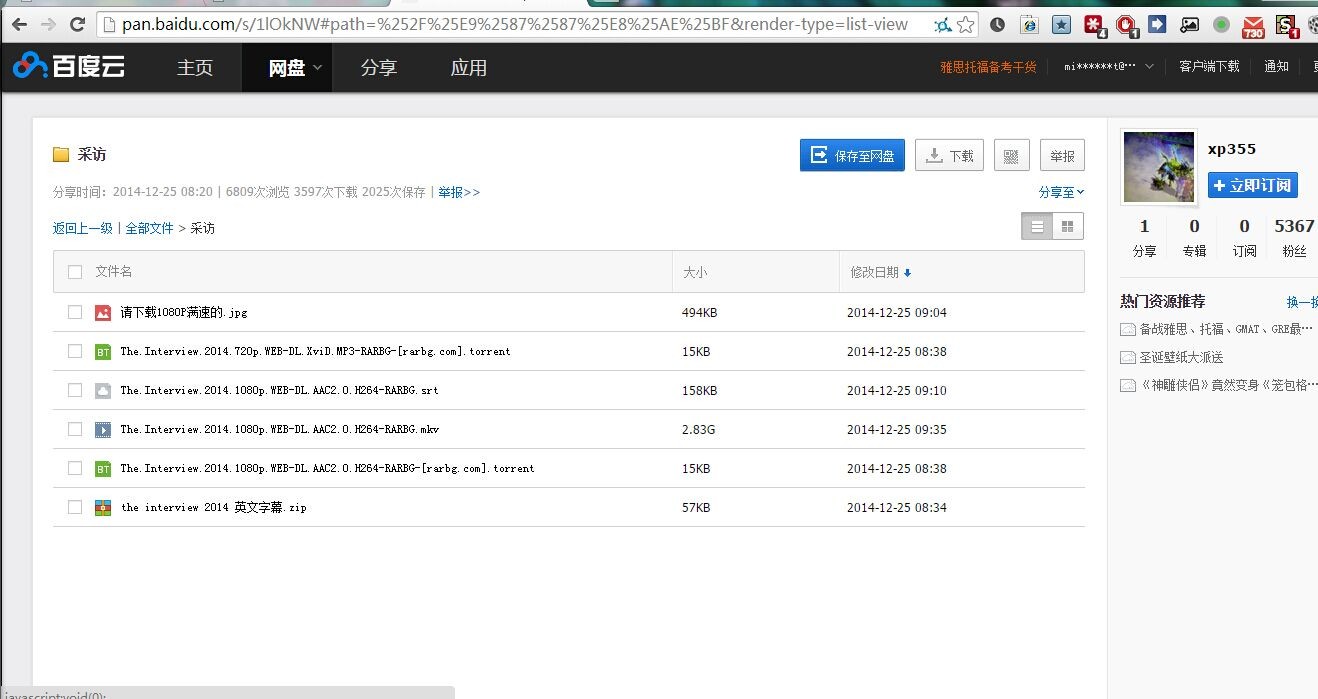This screenshot has width=1318, height=699.
Task: Open the 分享 tab
Action: (x=379, y=67)
